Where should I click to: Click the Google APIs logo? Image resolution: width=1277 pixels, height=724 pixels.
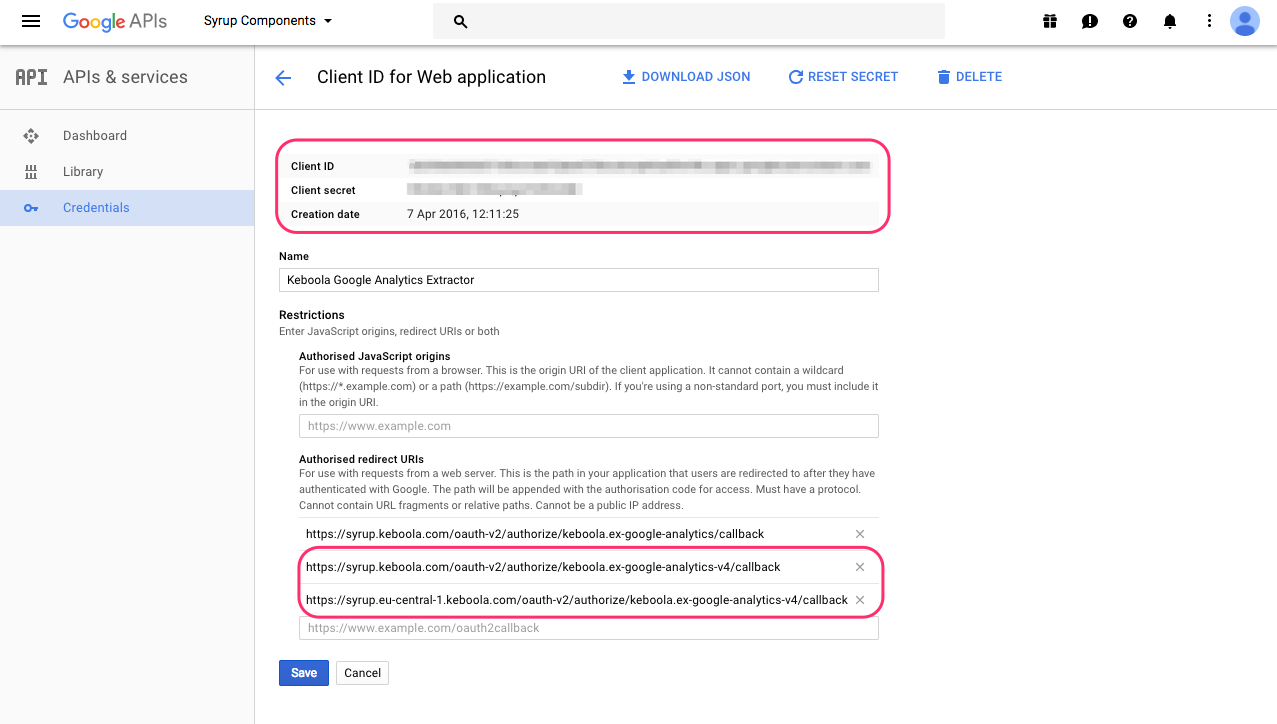pyautogui.click(x=115, y=21)
